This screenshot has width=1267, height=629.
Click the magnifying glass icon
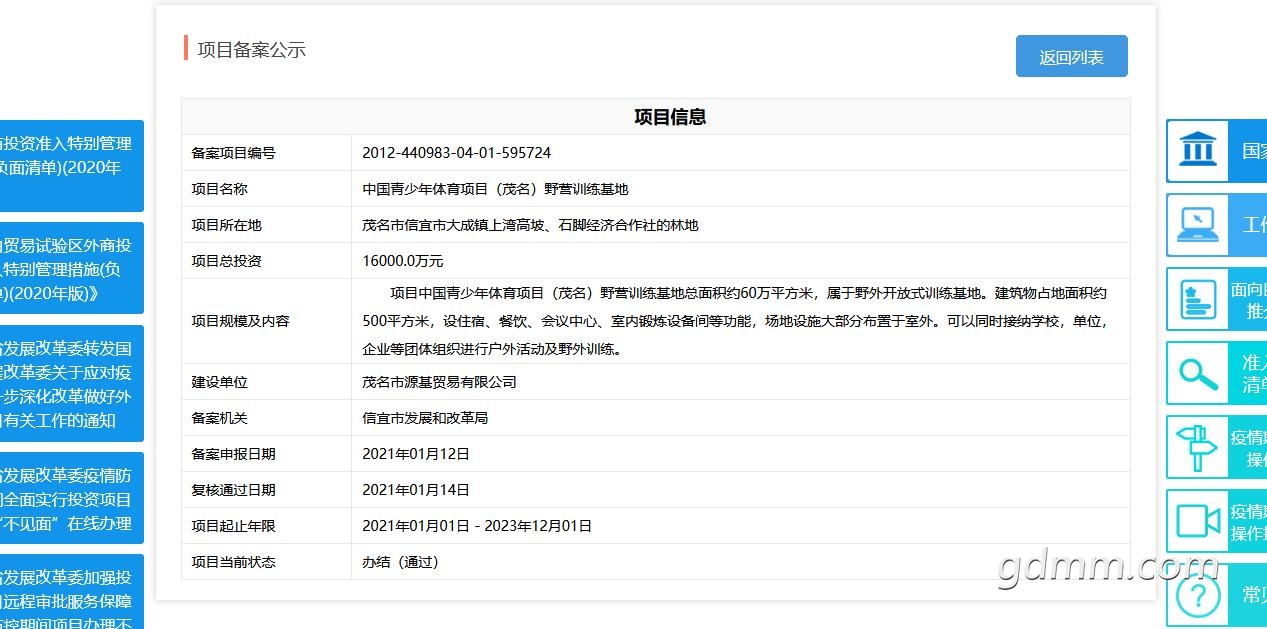(1196, 373)
